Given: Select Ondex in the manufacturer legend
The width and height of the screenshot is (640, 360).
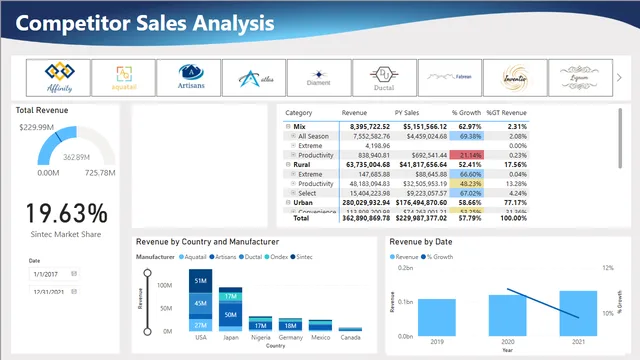Looking at the screenshot, I should (x=276, y=257).
